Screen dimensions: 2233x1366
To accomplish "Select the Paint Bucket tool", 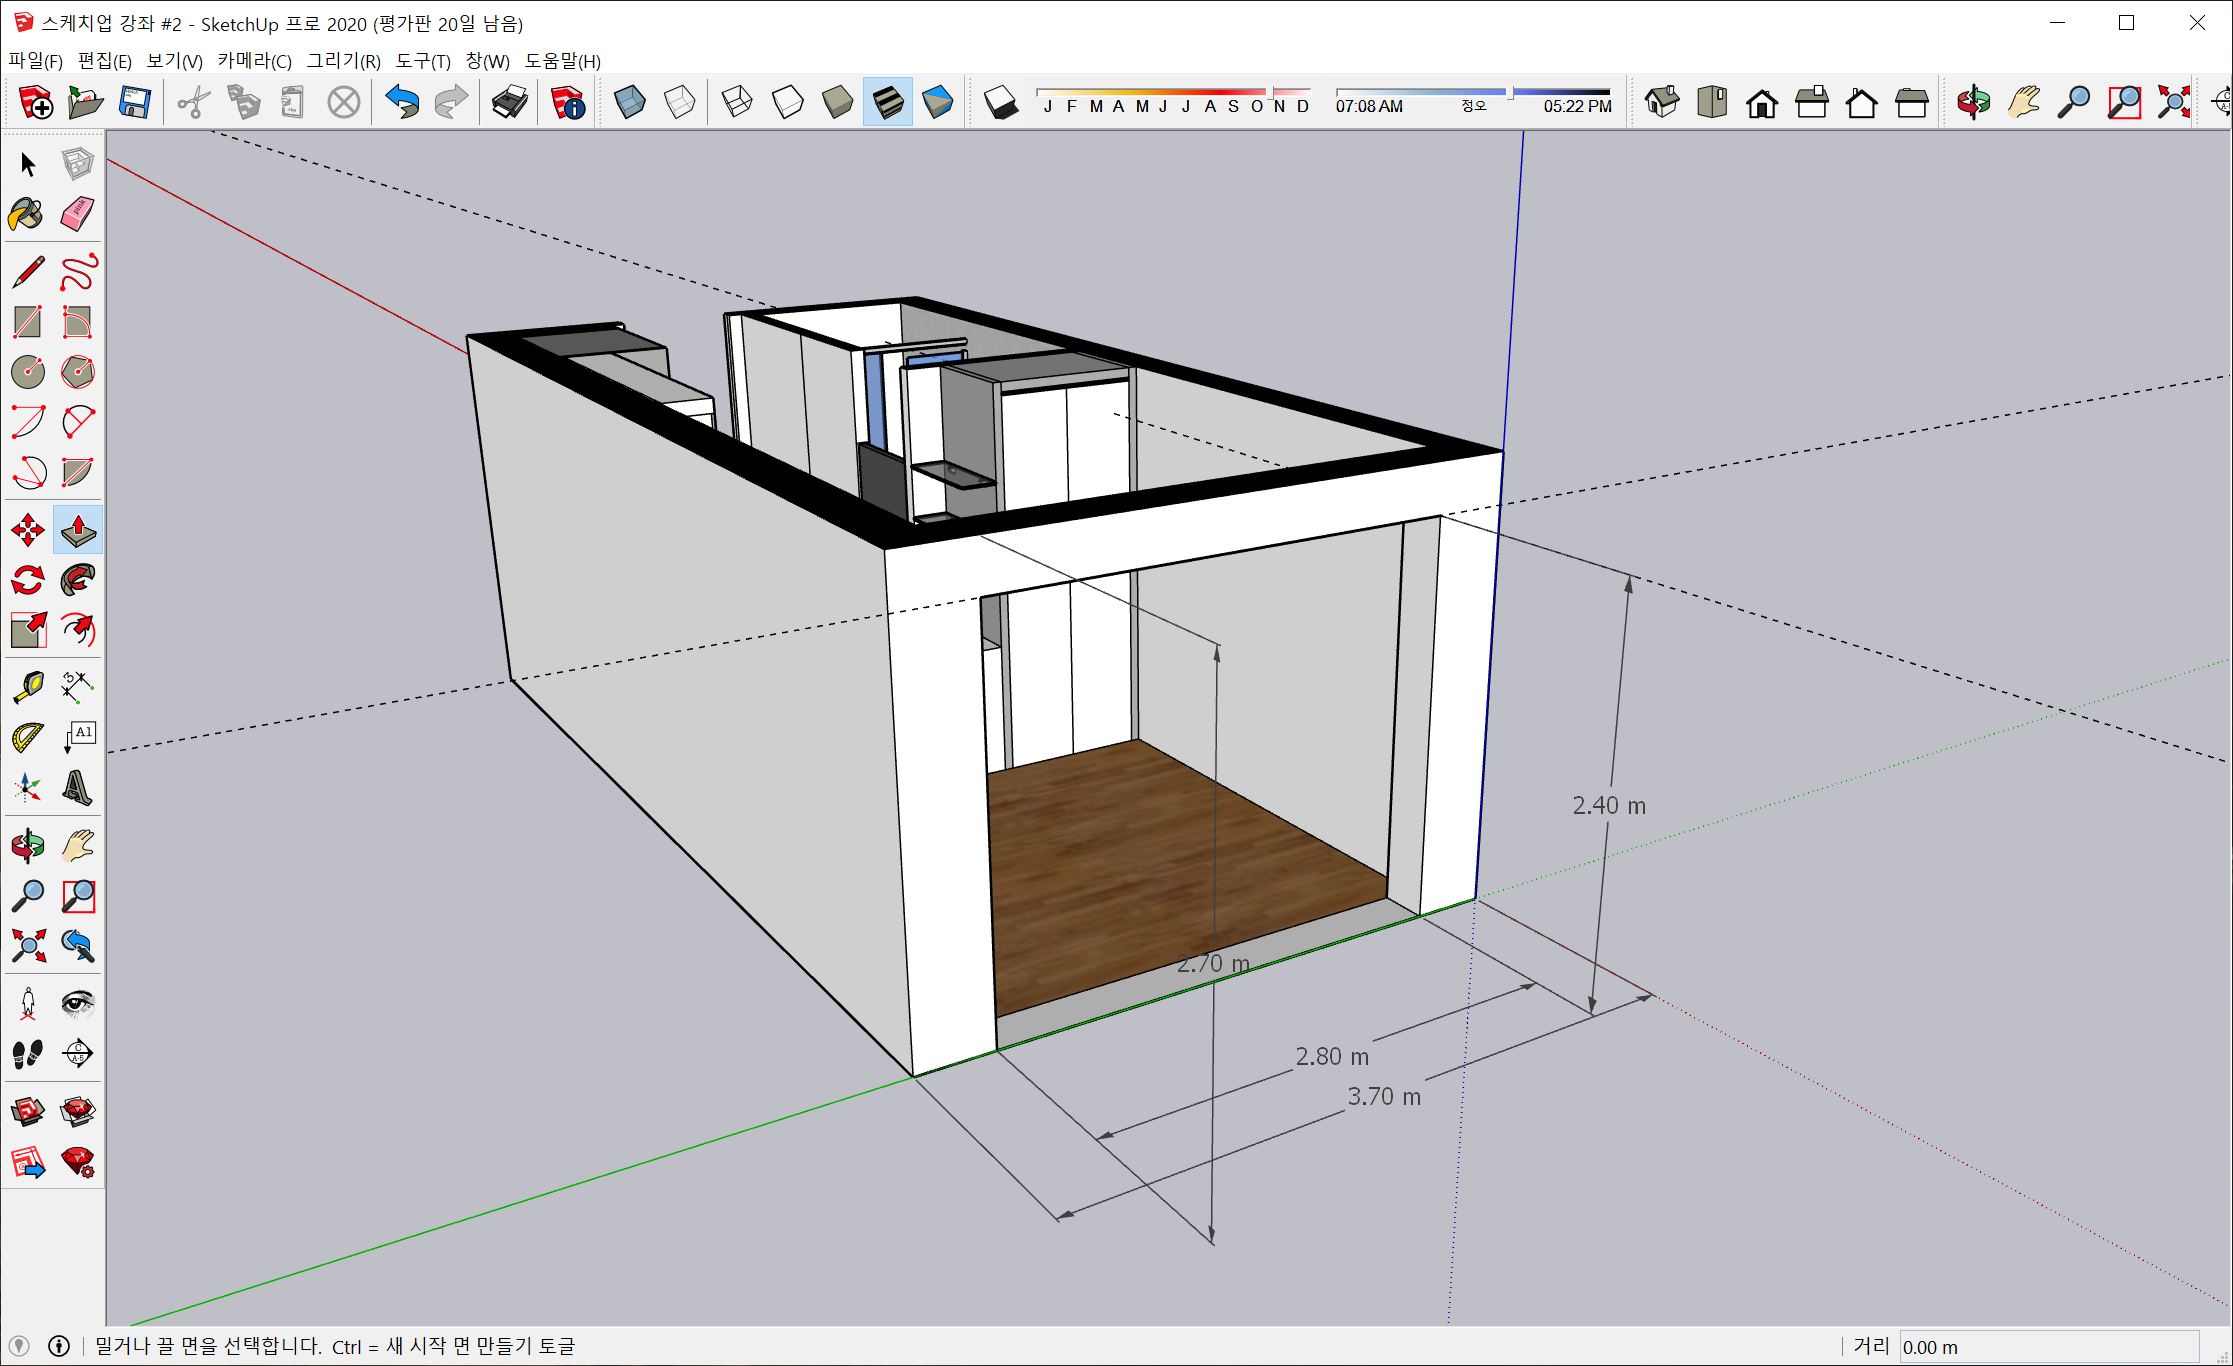I will (26, 213).
